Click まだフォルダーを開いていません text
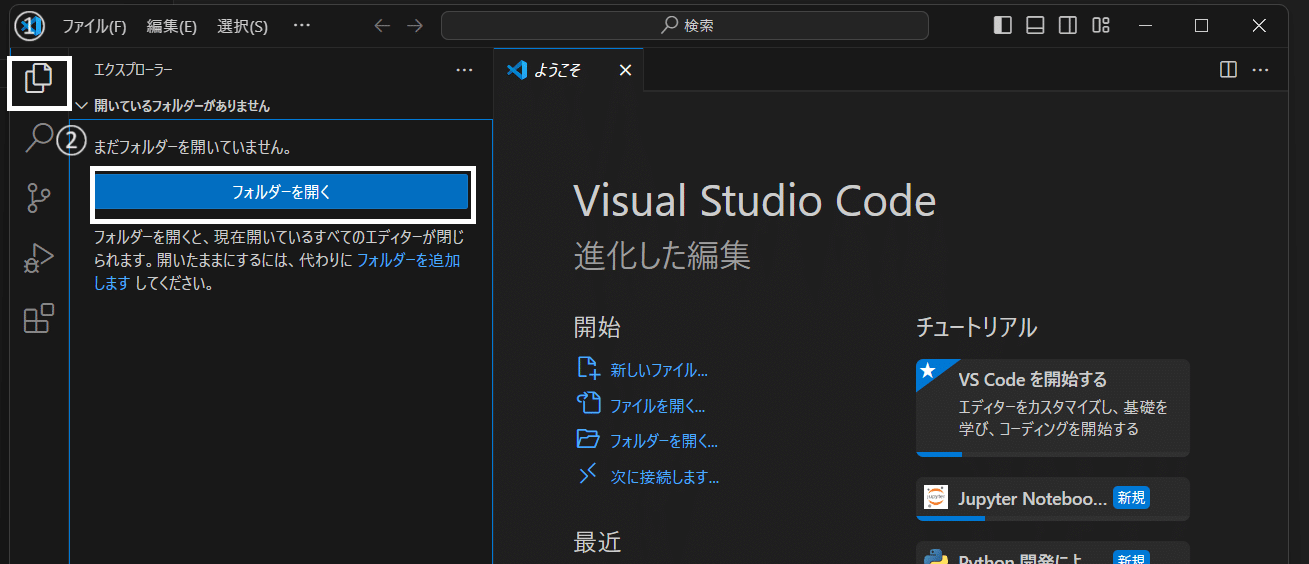Image resolution: width=1309 pixels, height=564 pixels. point(192,147)
